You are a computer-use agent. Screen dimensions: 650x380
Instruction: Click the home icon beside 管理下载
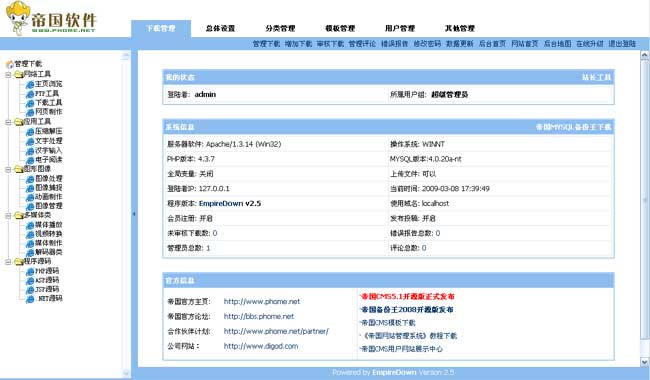pyautogui.click(x=10, y=64)
